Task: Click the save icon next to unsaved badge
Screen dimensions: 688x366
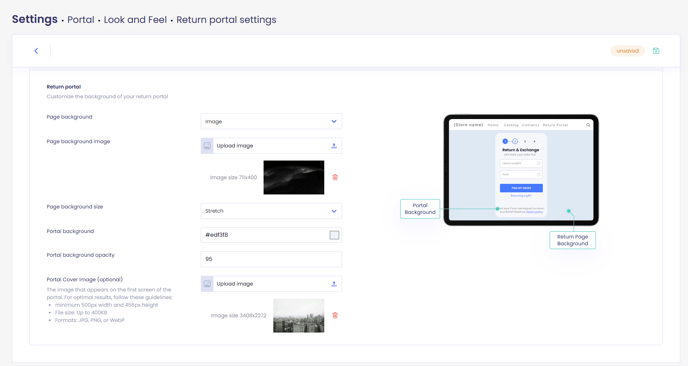Action: click(x=656, y=51)
